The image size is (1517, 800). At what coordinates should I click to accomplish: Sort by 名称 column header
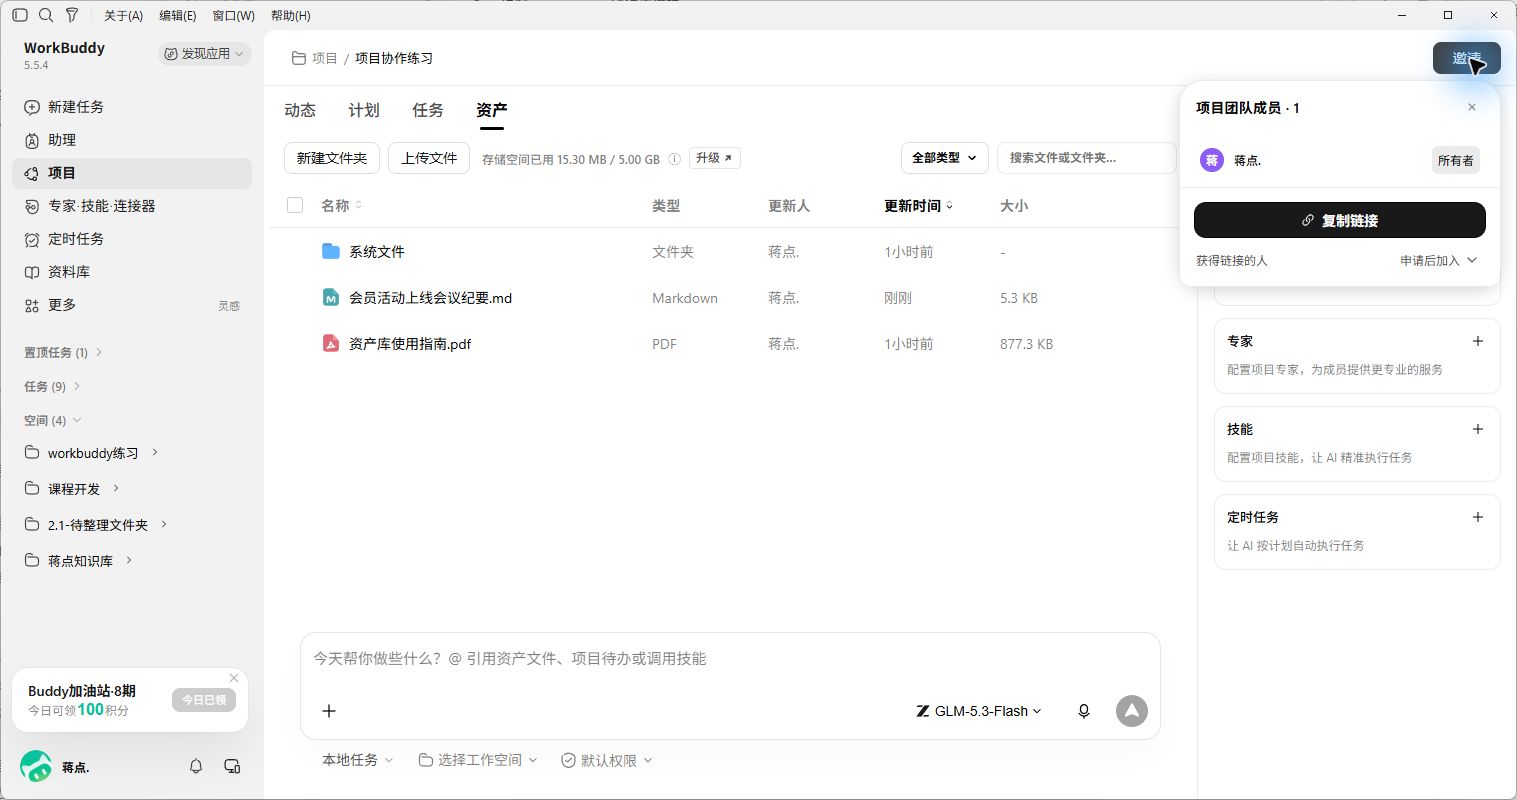point(341,205)
